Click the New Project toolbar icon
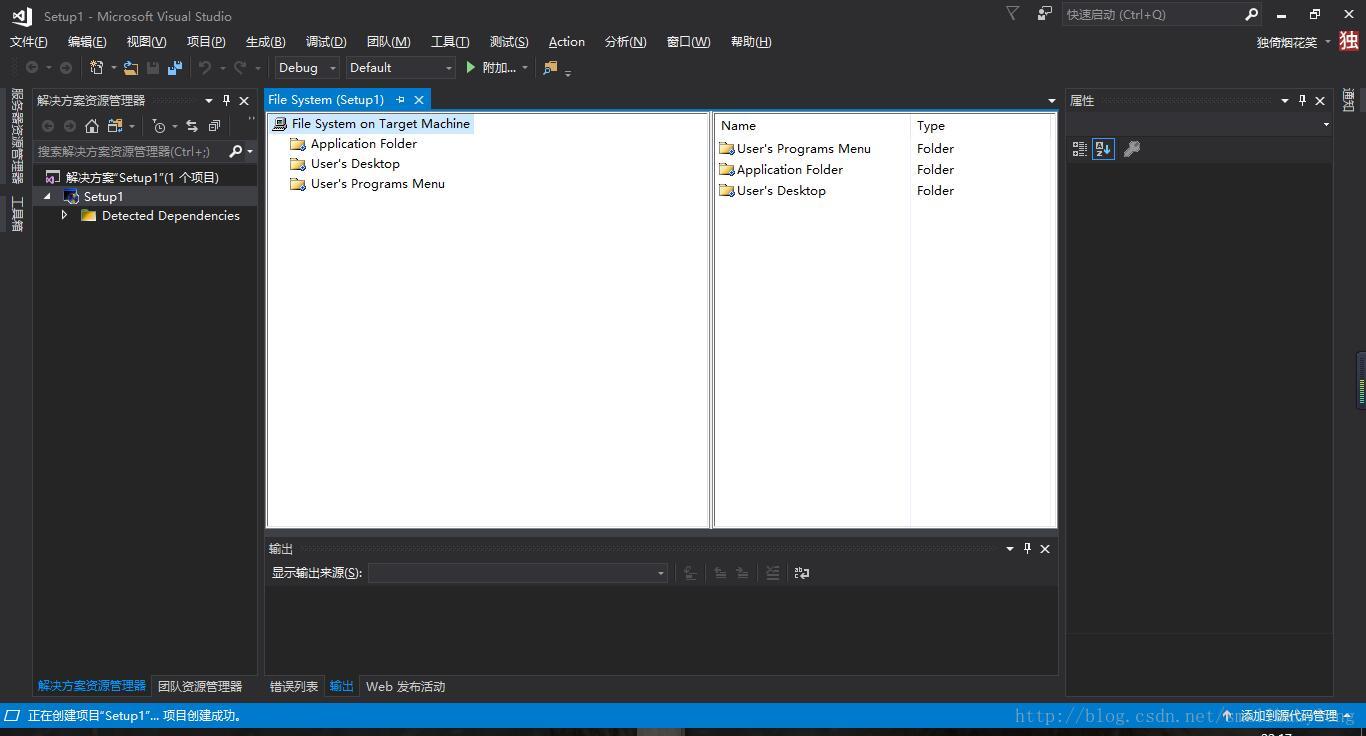 click(97, 68)
